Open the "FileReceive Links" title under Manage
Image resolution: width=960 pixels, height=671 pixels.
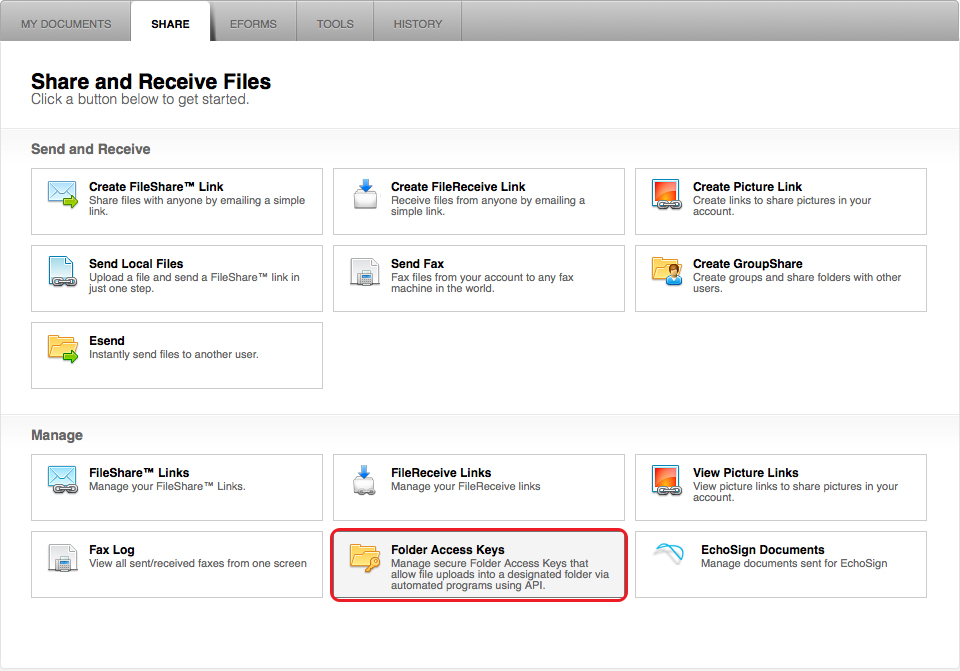[441, 473]
